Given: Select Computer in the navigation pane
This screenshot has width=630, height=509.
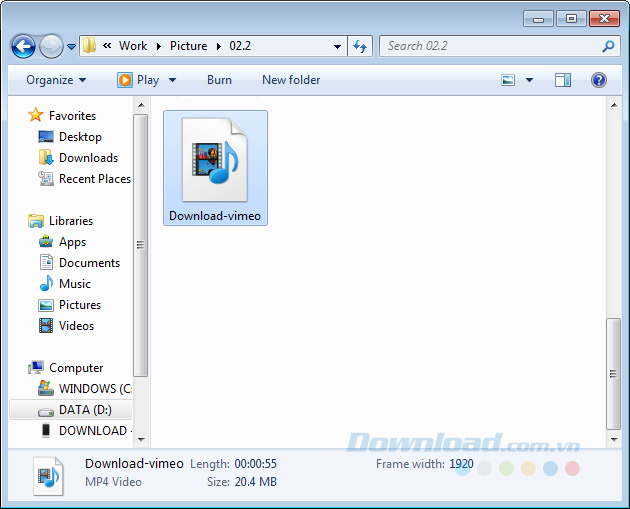Looking at the screenshot, I should [76, 368].
